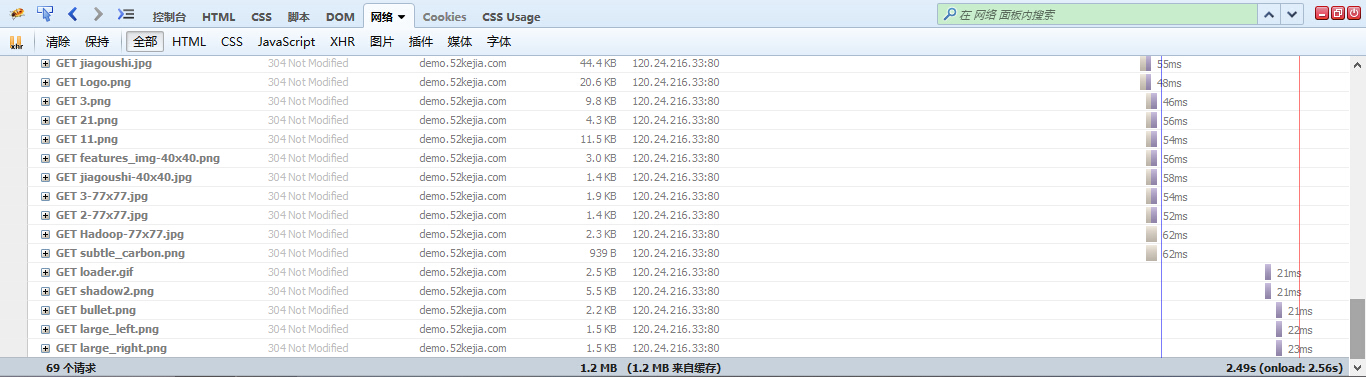Activate the element inspect pointer tool
1366x377 pixels.
click(x=45, y=14)
